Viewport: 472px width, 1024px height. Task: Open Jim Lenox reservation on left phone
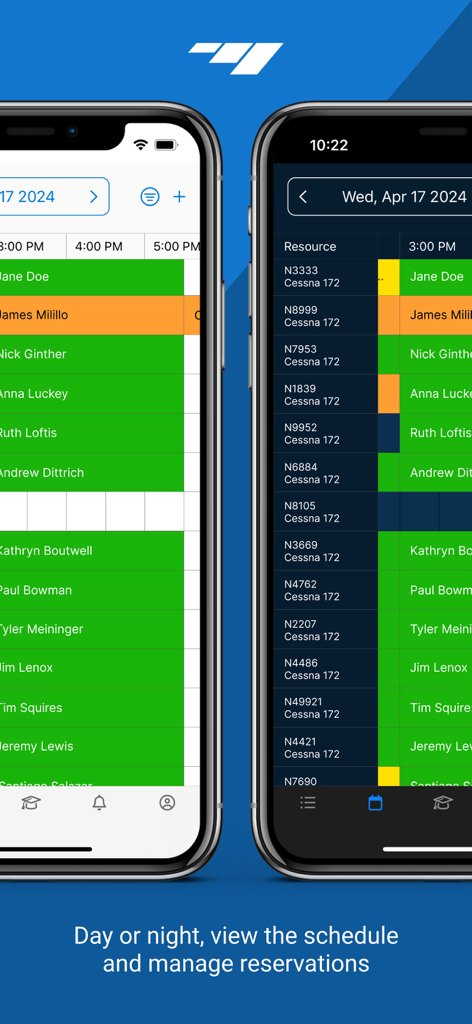(x=91, y=668)
